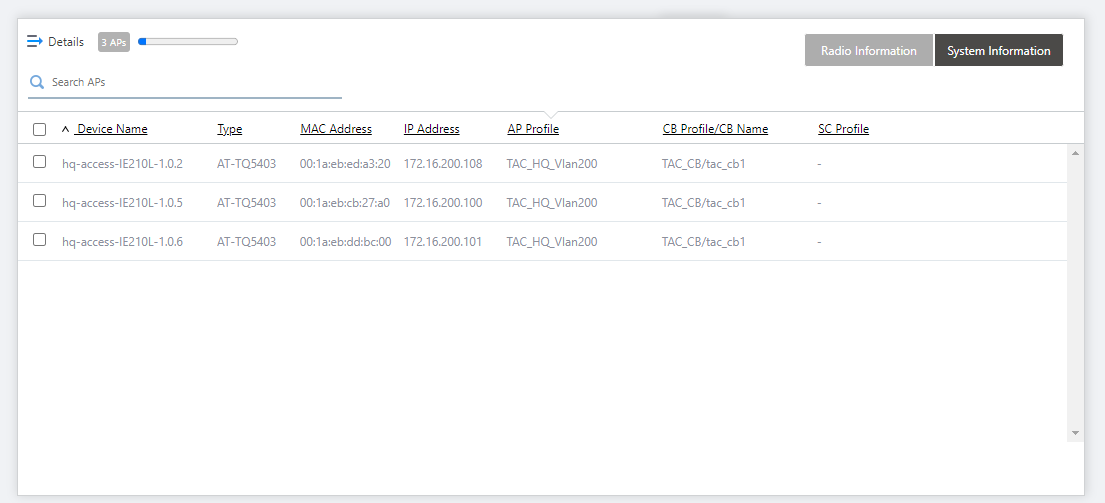Sort by CB Profile/CB Name header
Viewport: 1105px width, 503px height.
[715, 129]
